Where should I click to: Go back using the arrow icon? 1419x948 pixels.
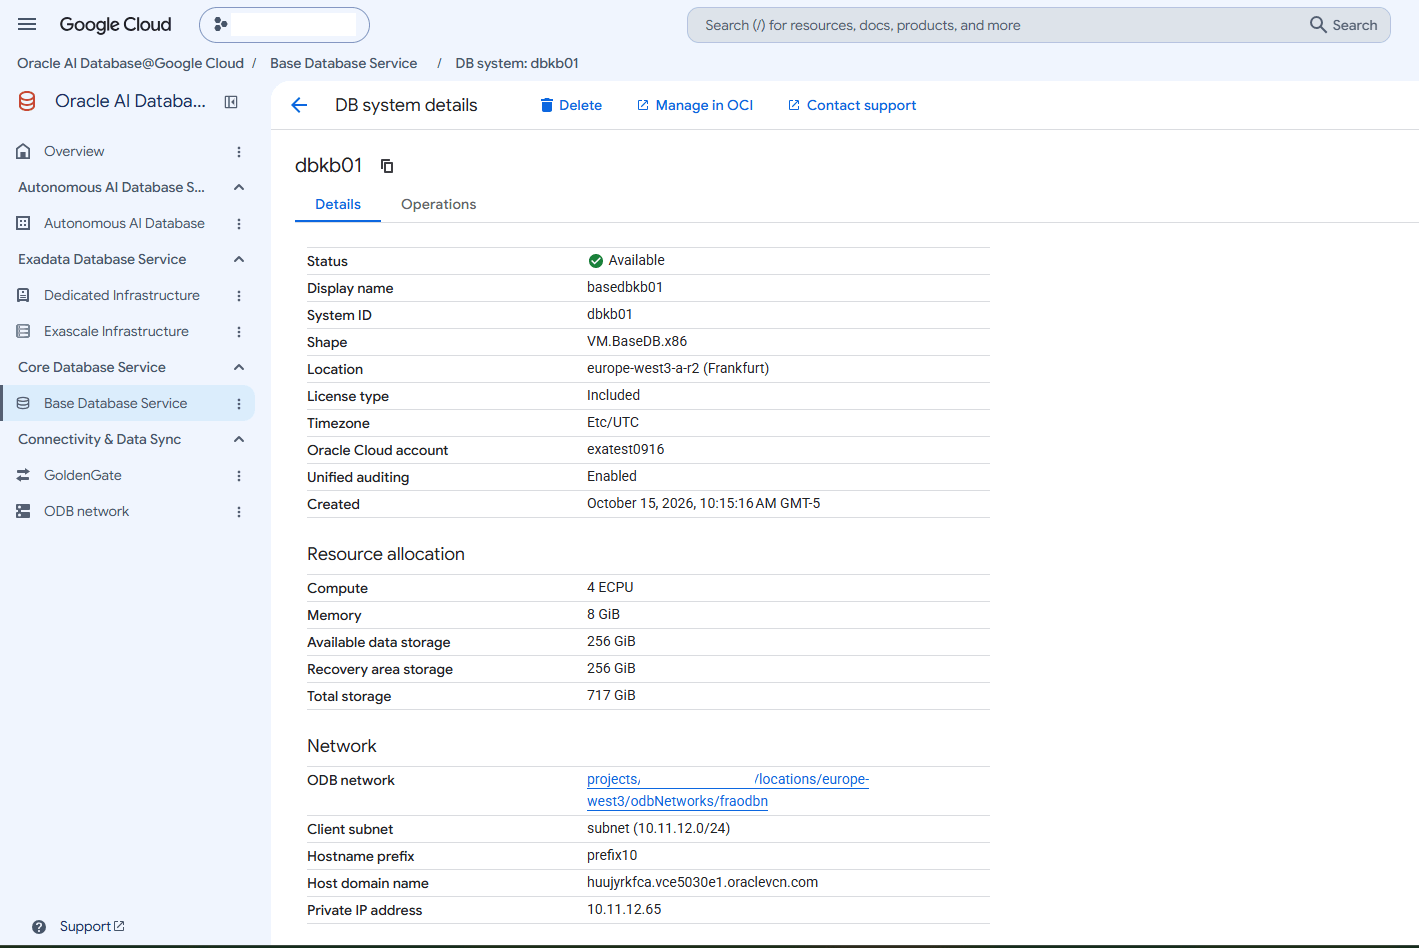coord(299,105)
